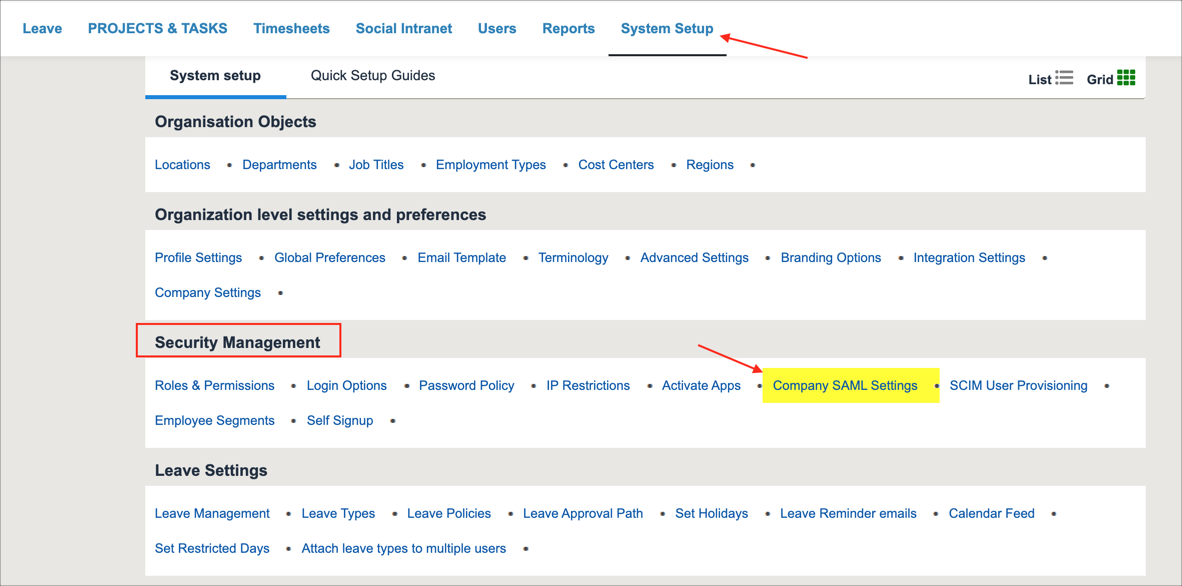
Task: Select the System setup tab
Action: 215,76
